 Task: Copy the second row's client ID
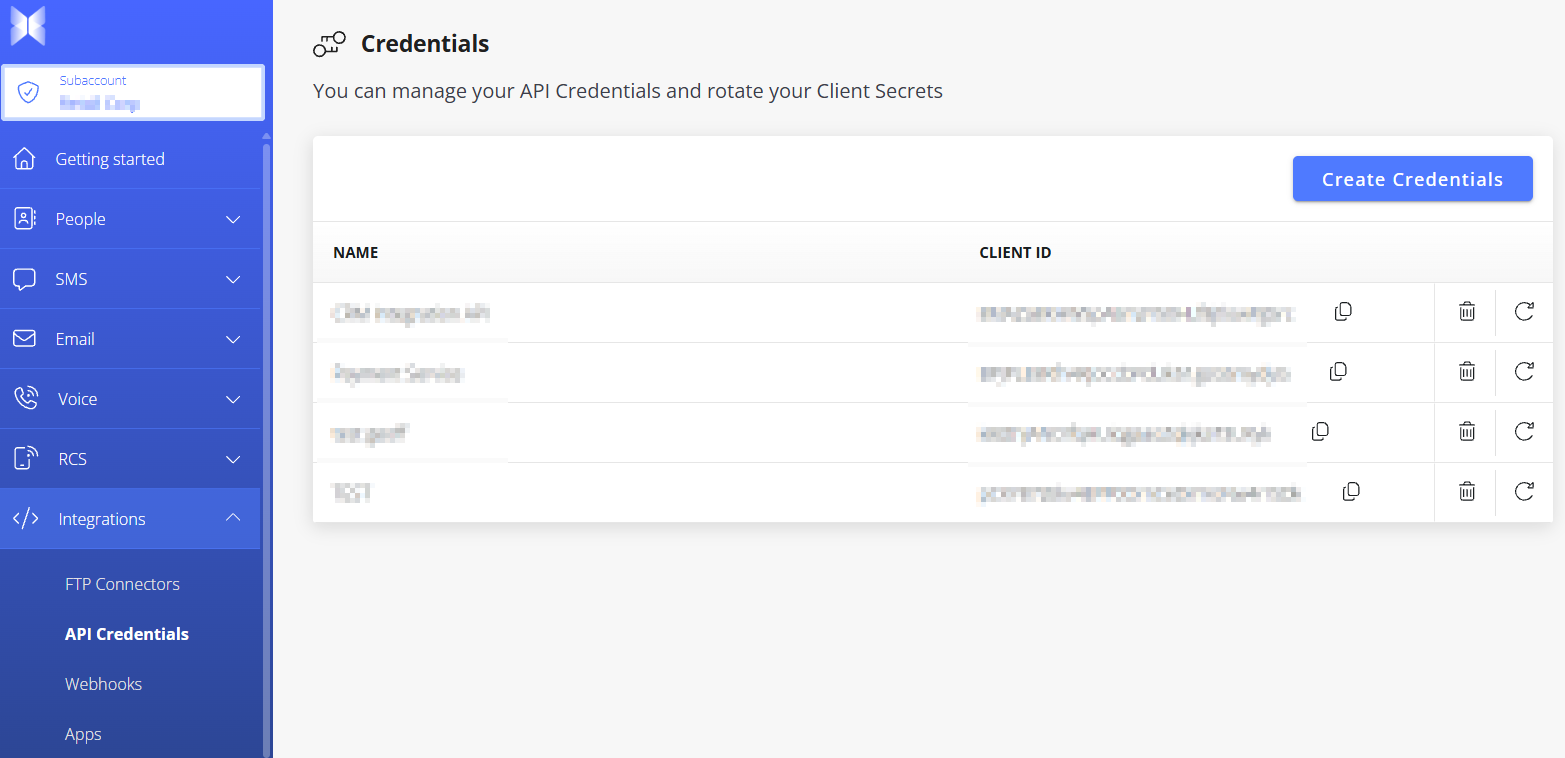tap(1338, 372)
